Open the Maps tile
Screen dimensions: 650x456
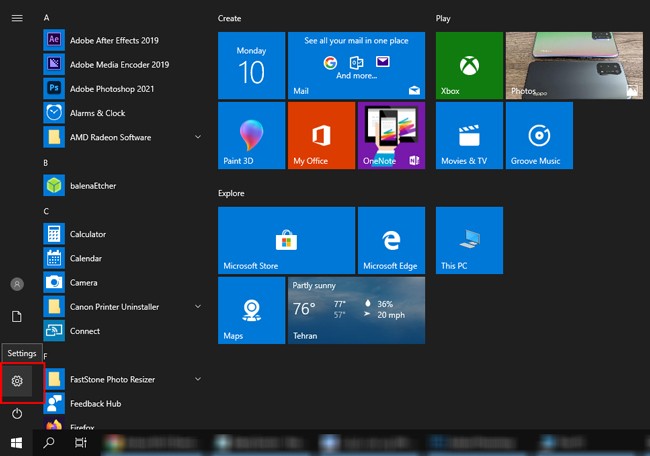tap(252, 310)
